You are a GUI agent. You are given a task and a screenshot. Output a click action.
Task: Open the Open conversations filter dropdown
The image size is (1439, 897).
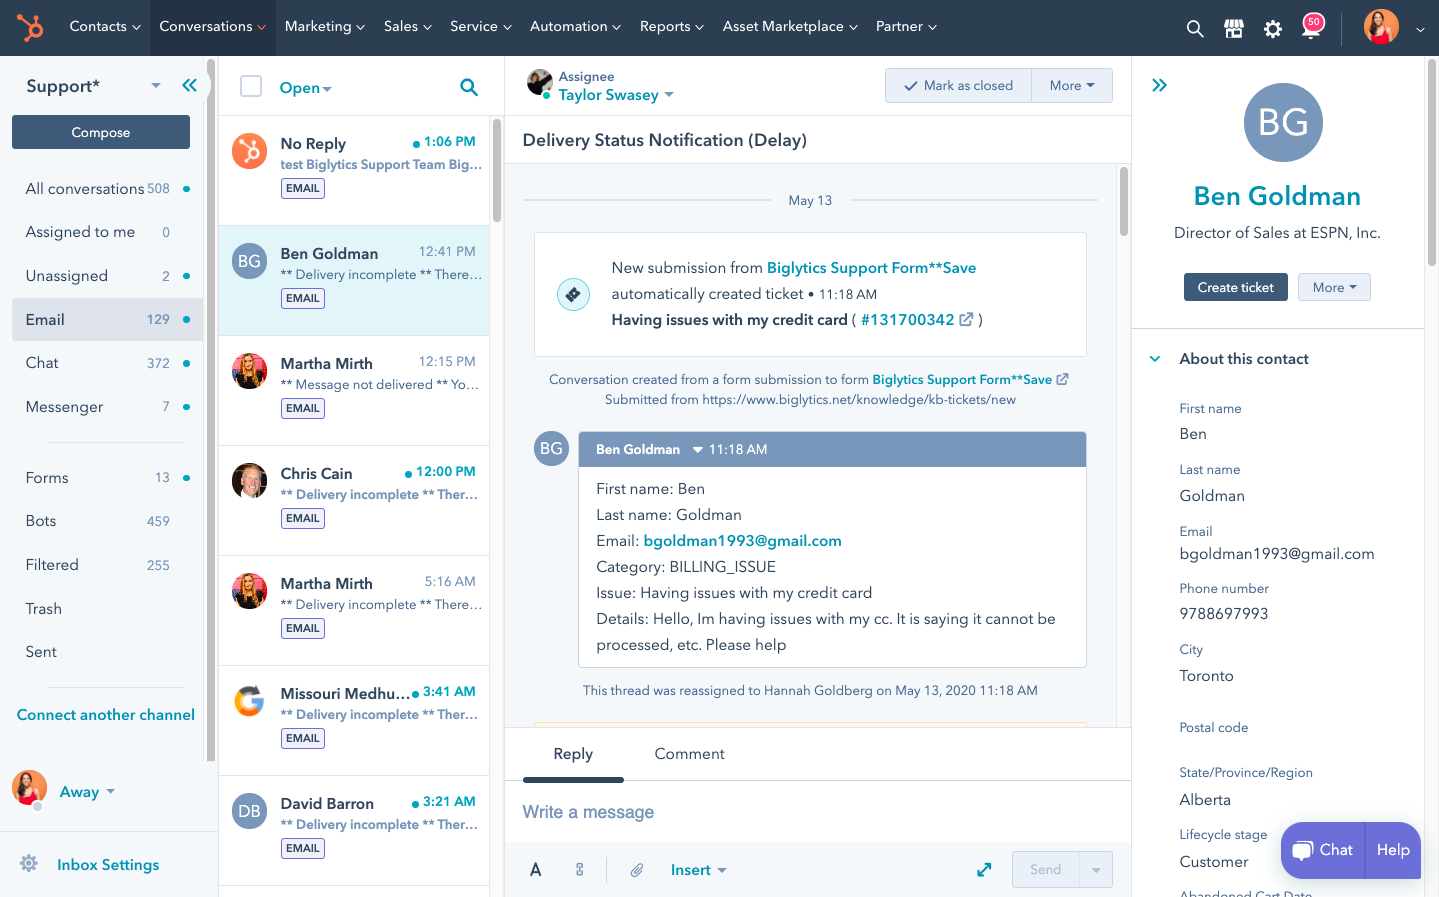click(305, 88)
